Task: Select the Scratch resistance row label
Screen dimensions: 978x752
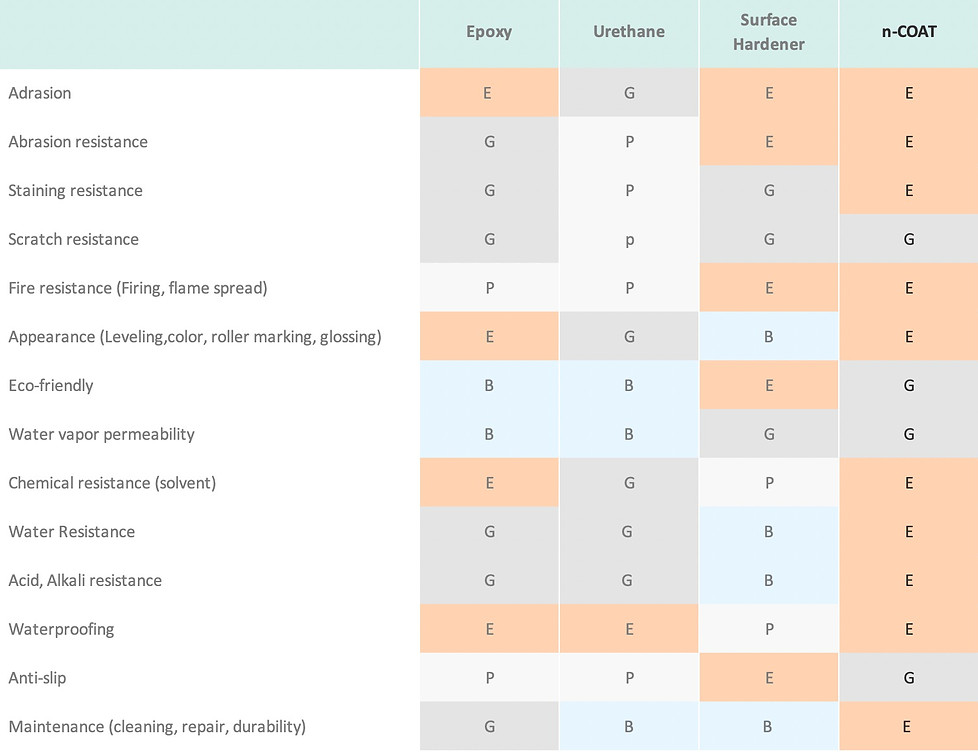Action: pos(74,239)
